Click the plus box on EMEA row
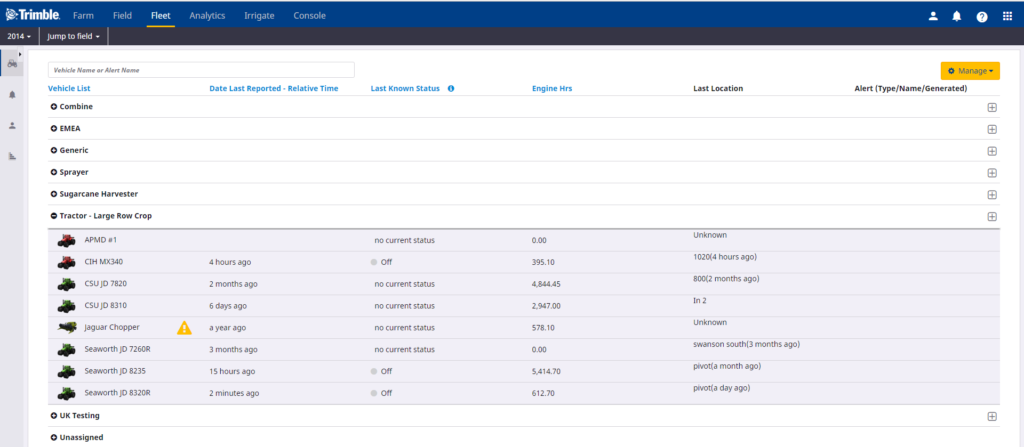Screen dimensions: 1024x447 tap(992, 129)
